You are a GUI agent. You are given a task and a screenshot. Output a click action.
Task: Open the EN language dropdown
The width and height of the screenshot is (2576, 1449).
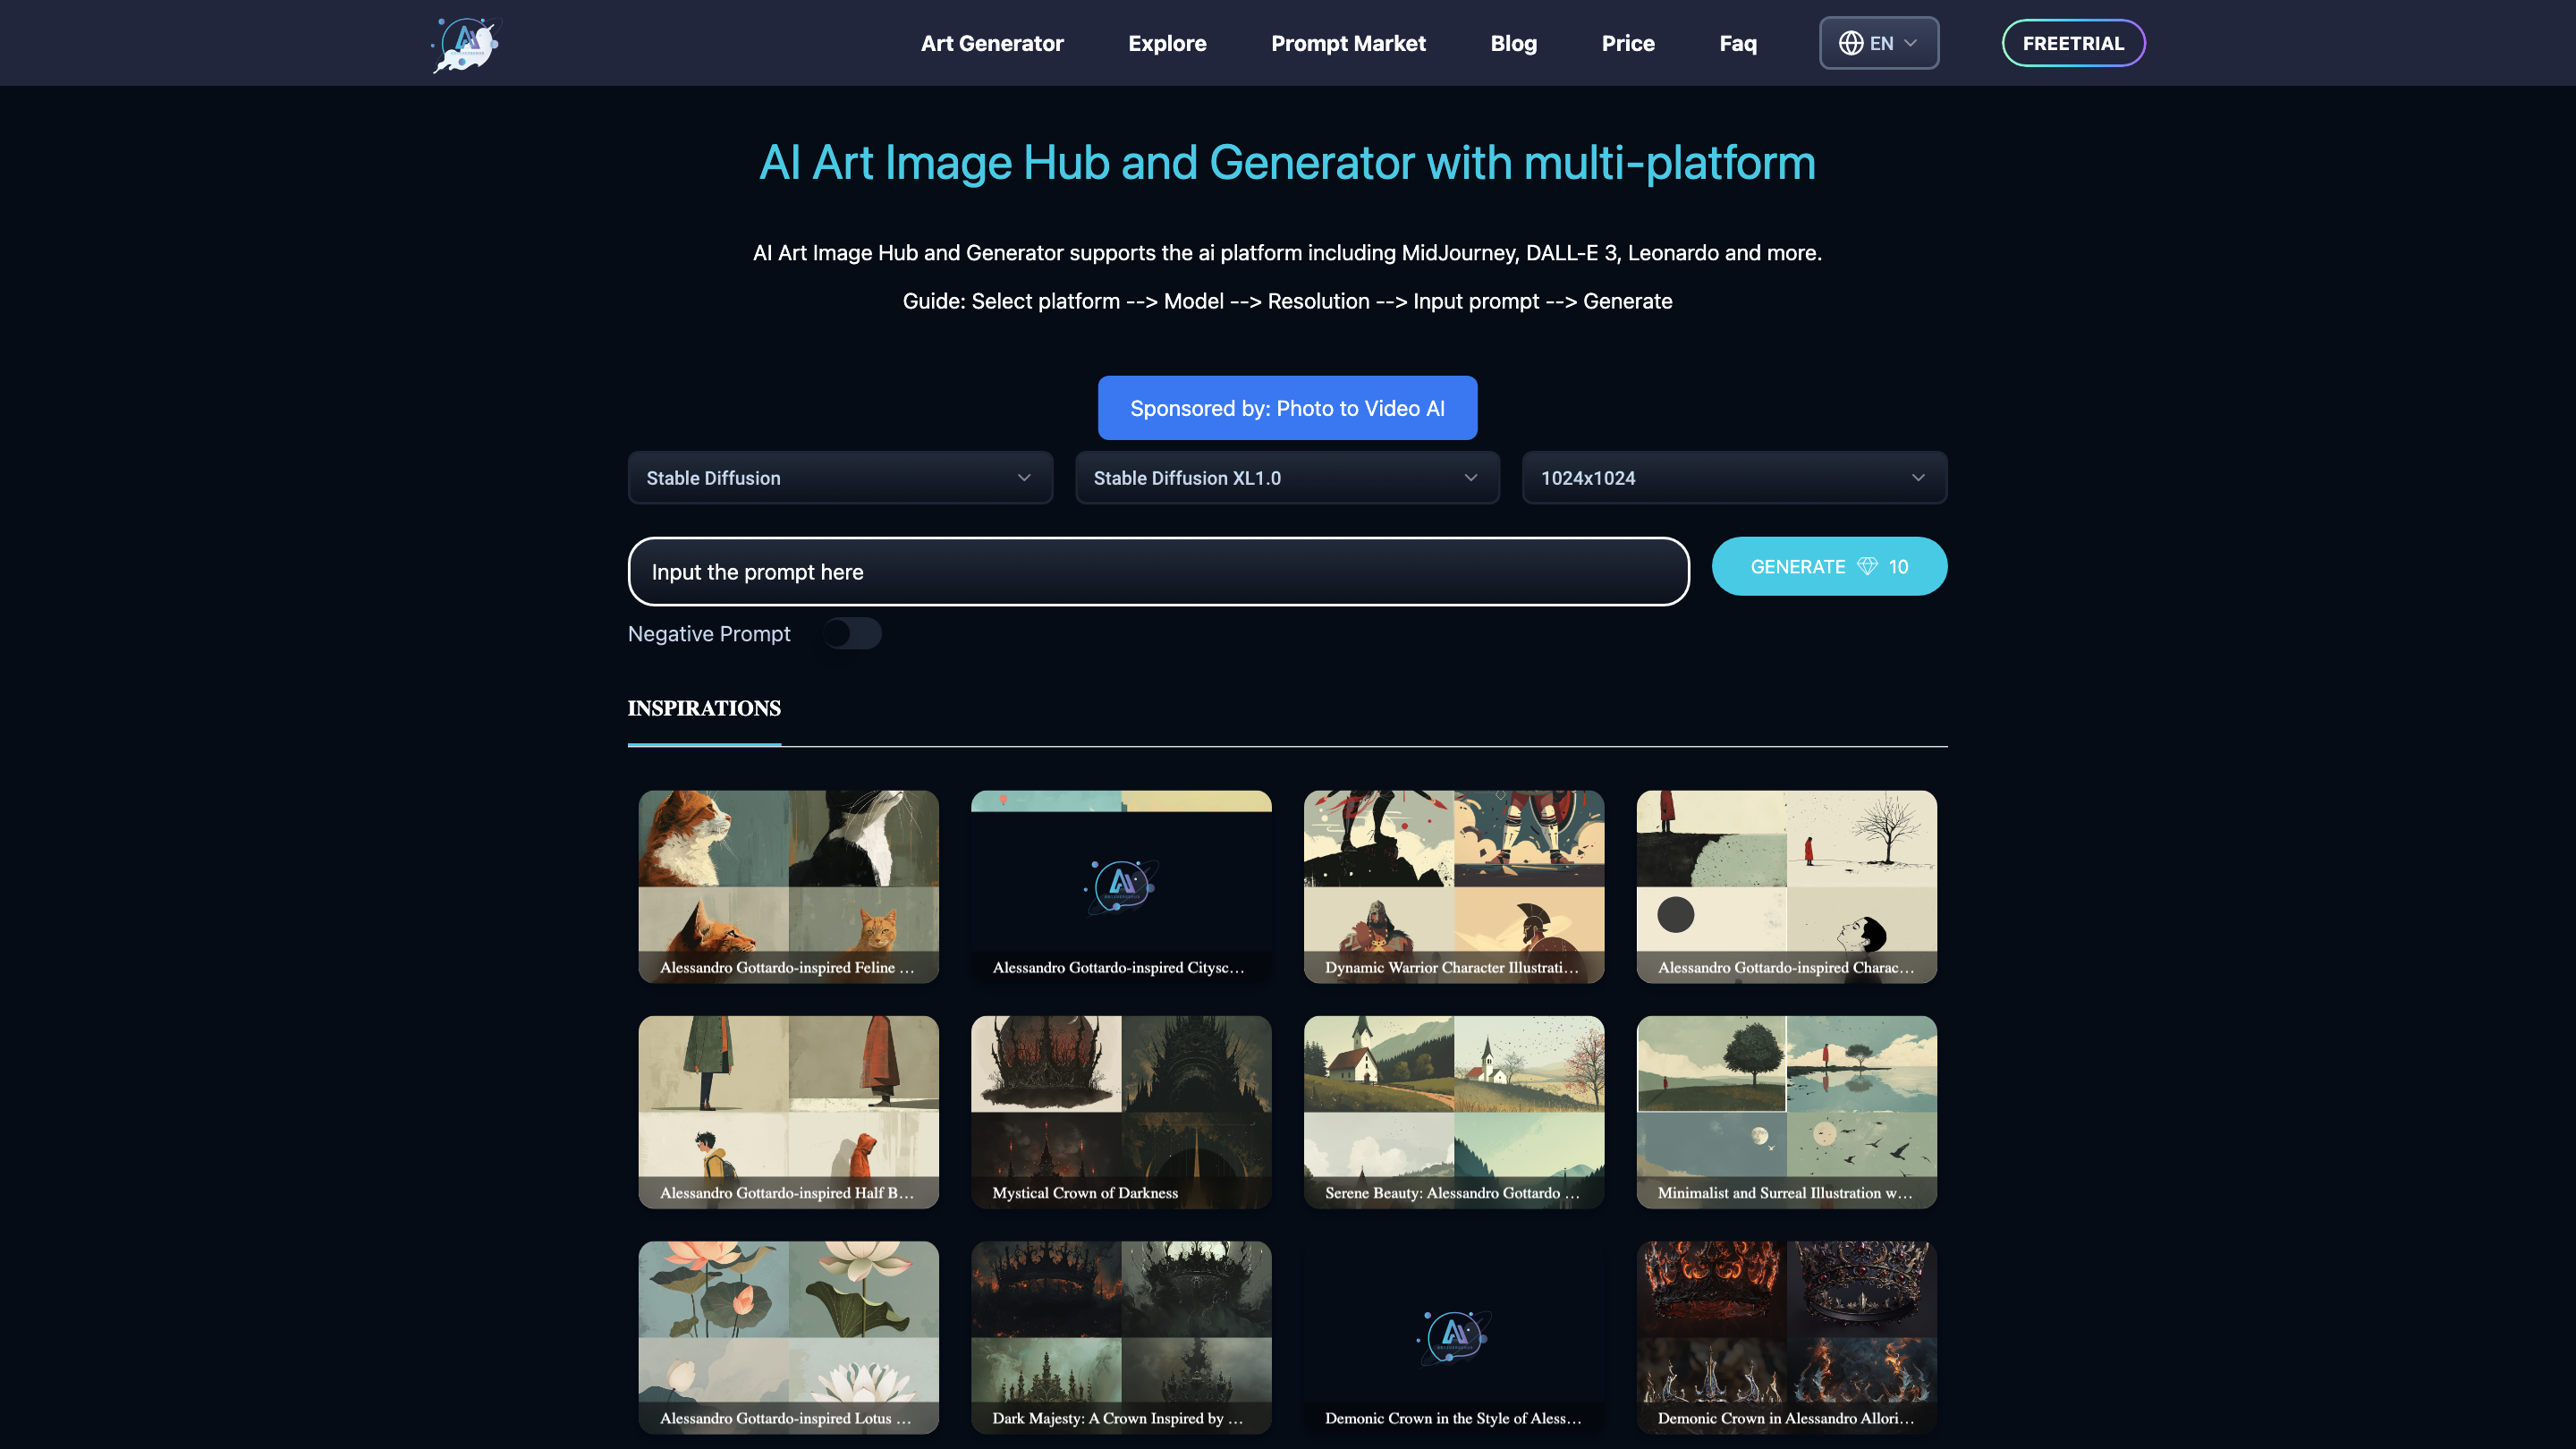pyautogui.click(x=1878, y=43)
